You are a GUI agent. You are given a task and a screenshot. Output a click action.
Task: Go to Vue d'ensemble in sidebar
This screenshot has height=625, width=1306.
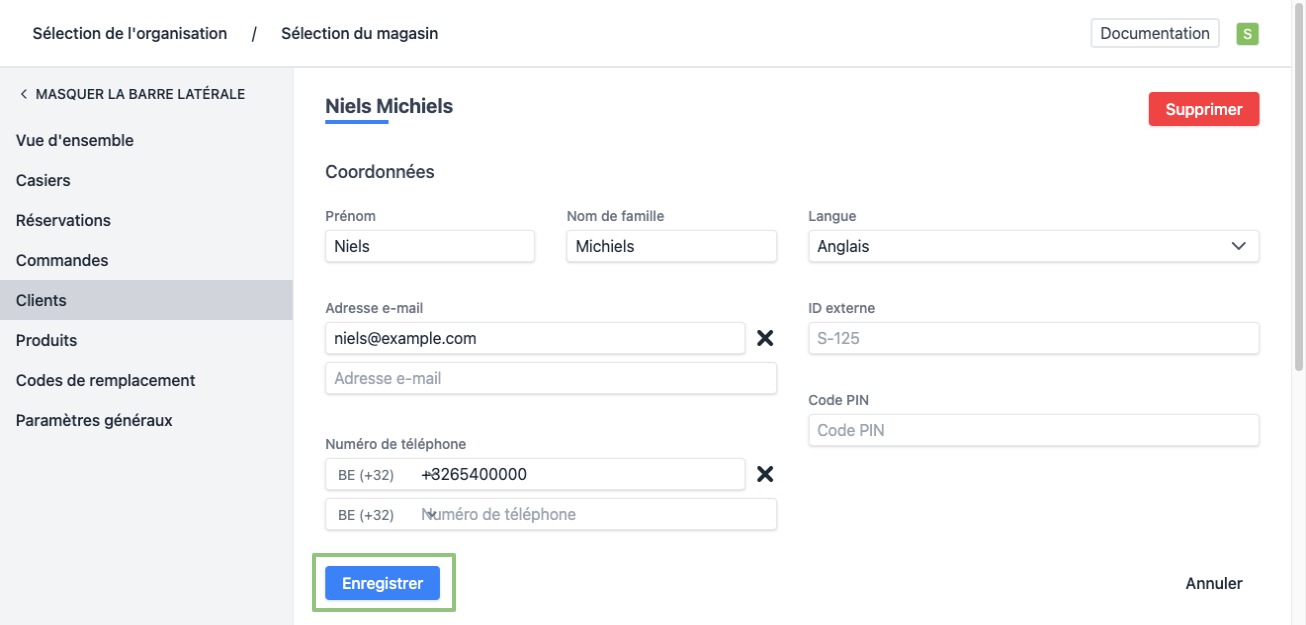click(x=75, y=141)
